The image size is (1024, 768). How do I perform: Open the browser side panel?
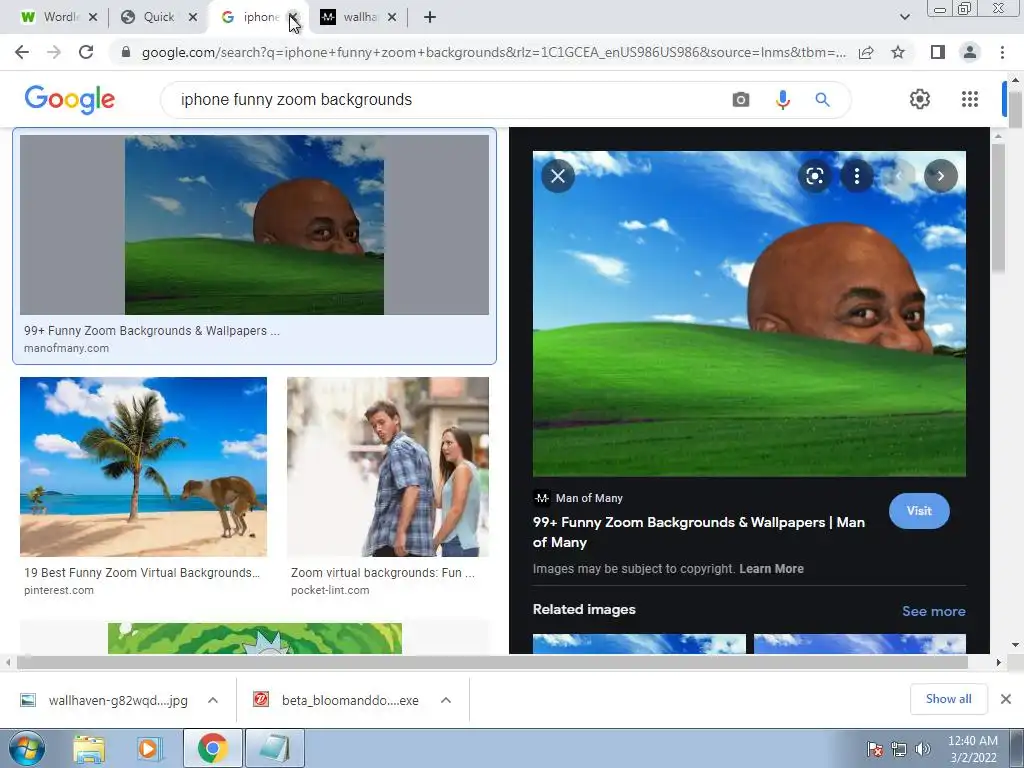pyautogui.click(x=938, y=52)
